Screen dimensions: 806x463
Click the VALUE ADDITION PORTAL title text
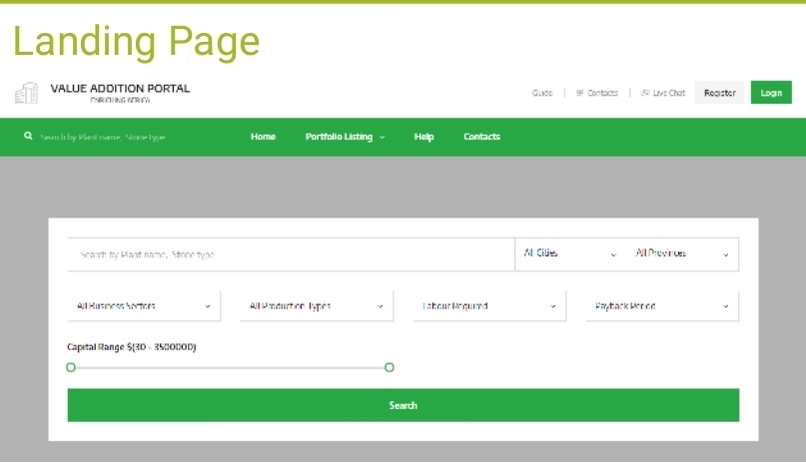click(x=120, y=88)
